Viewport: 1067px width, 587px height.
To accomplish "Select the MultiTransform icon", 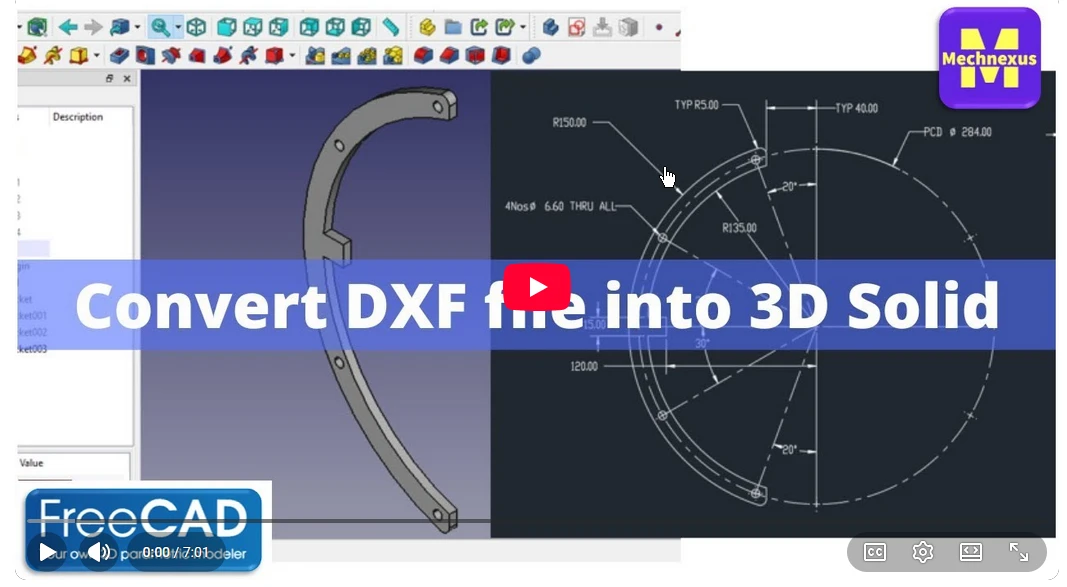I will coord(393,55).
